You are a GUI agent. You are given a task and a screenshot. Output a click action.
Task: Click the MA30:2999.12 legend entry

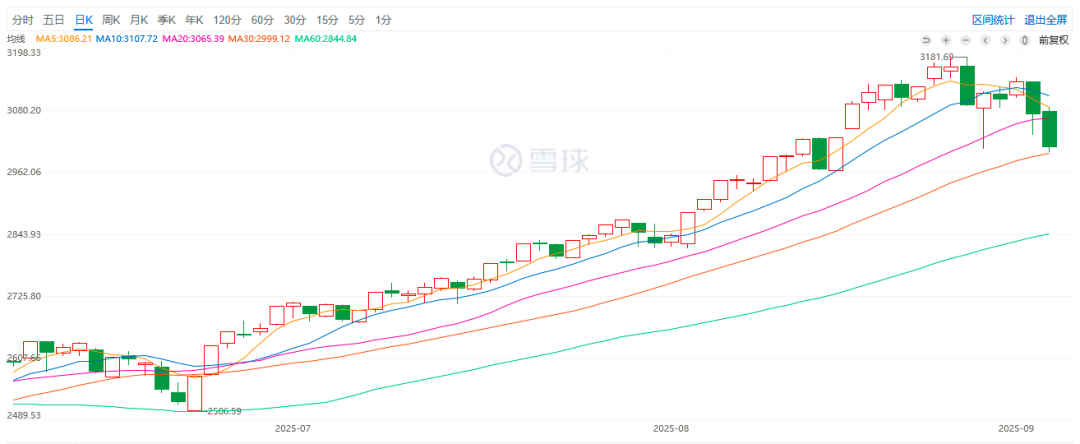click(x=260, y=39)
